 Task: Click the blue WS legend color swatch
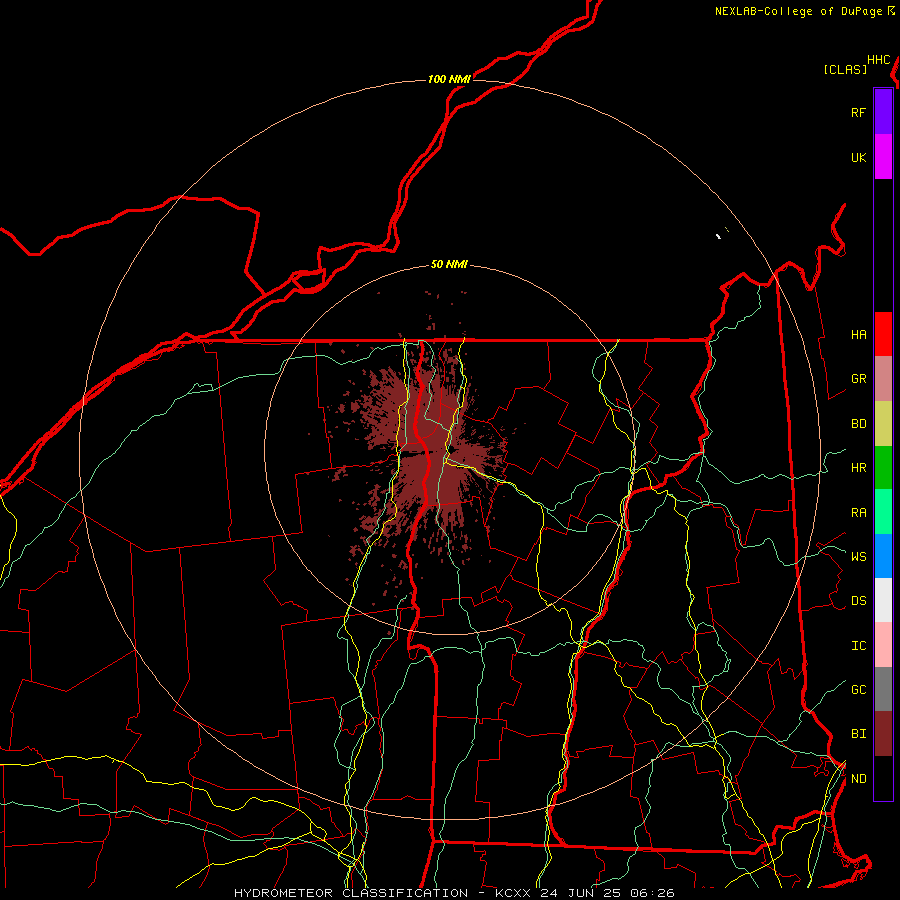click(x=883, y=556)
